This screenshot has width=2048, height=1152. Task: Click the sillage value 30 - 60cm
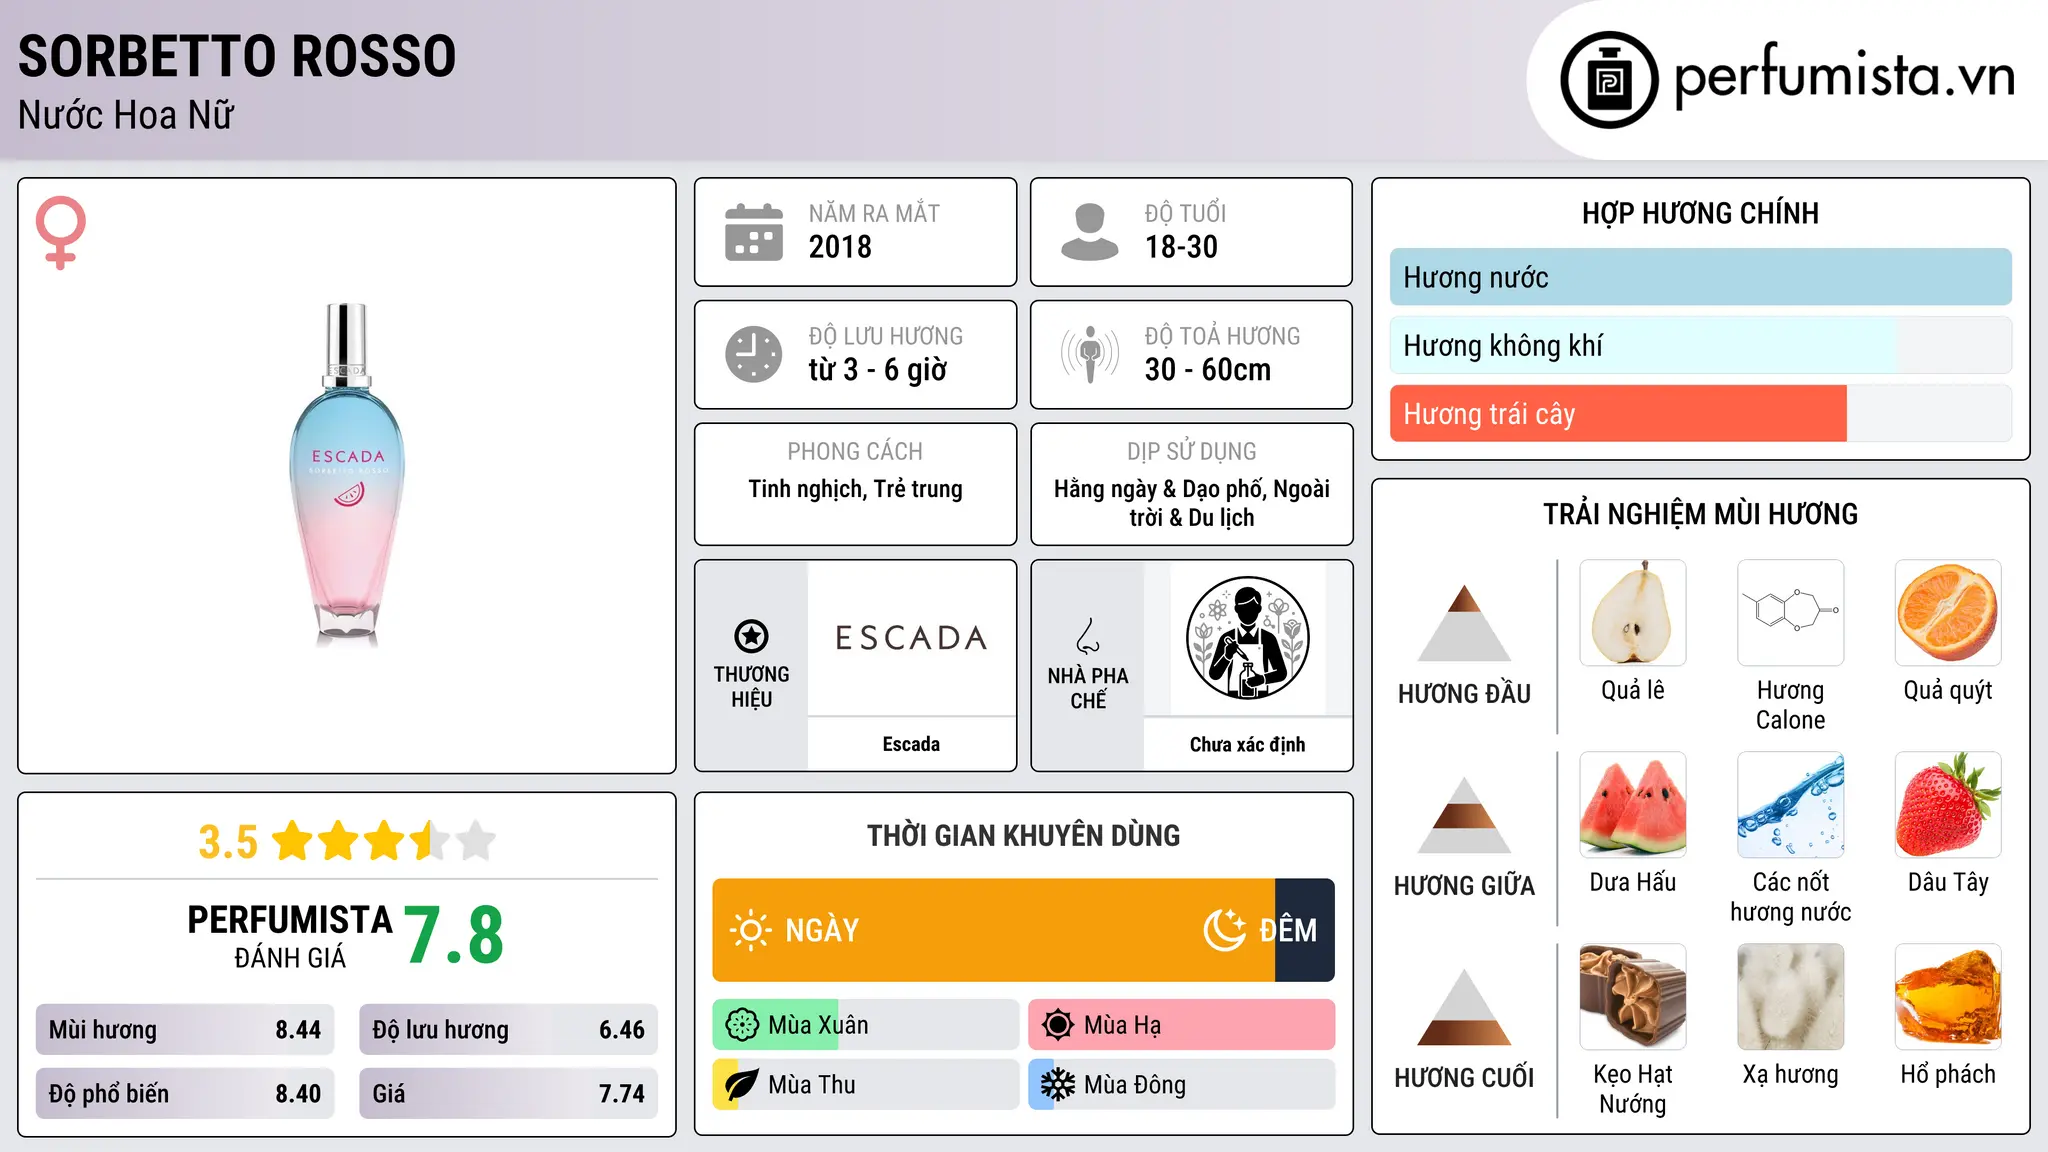click(1208, 370)
